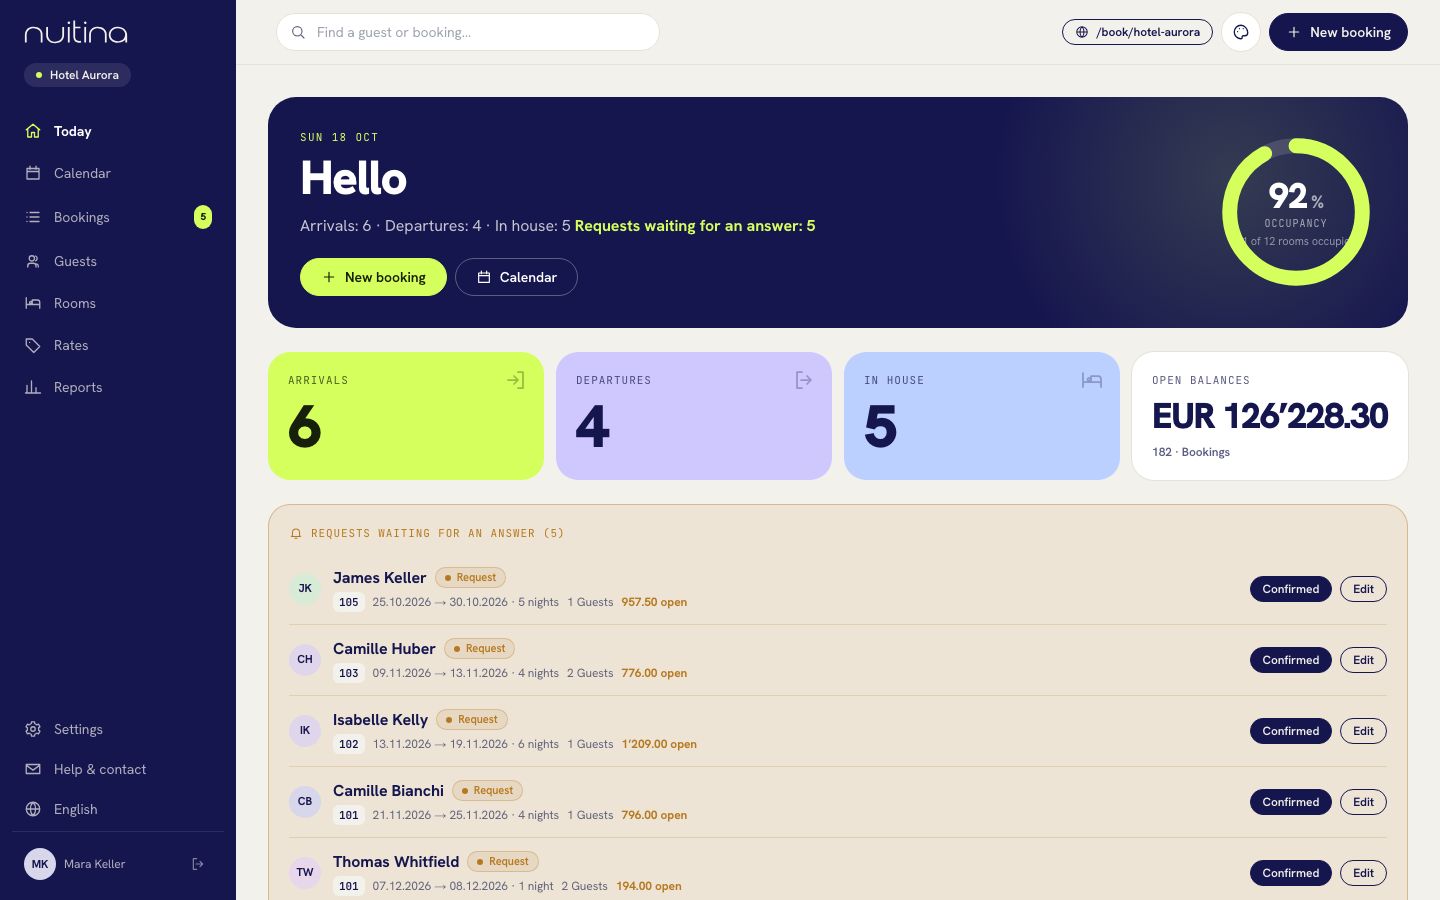Click the Request badge next to Camille Huber

coord(479,649)
